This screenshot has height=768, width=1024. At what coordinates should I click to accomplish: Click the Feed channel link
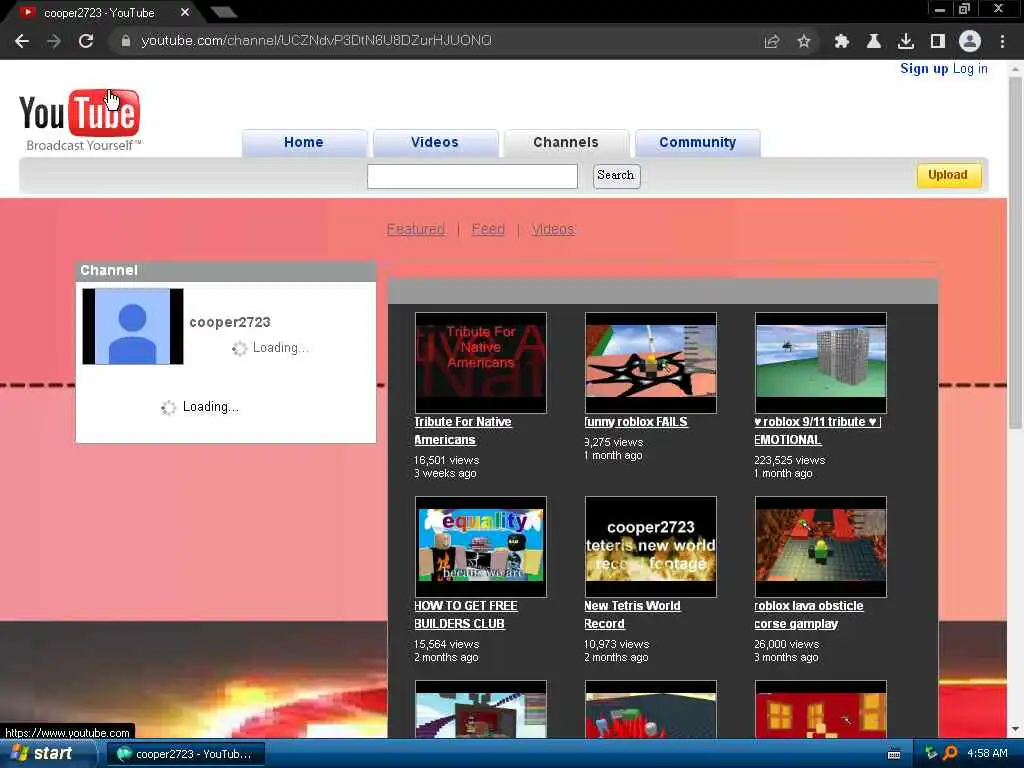click(x=488, y=229)
